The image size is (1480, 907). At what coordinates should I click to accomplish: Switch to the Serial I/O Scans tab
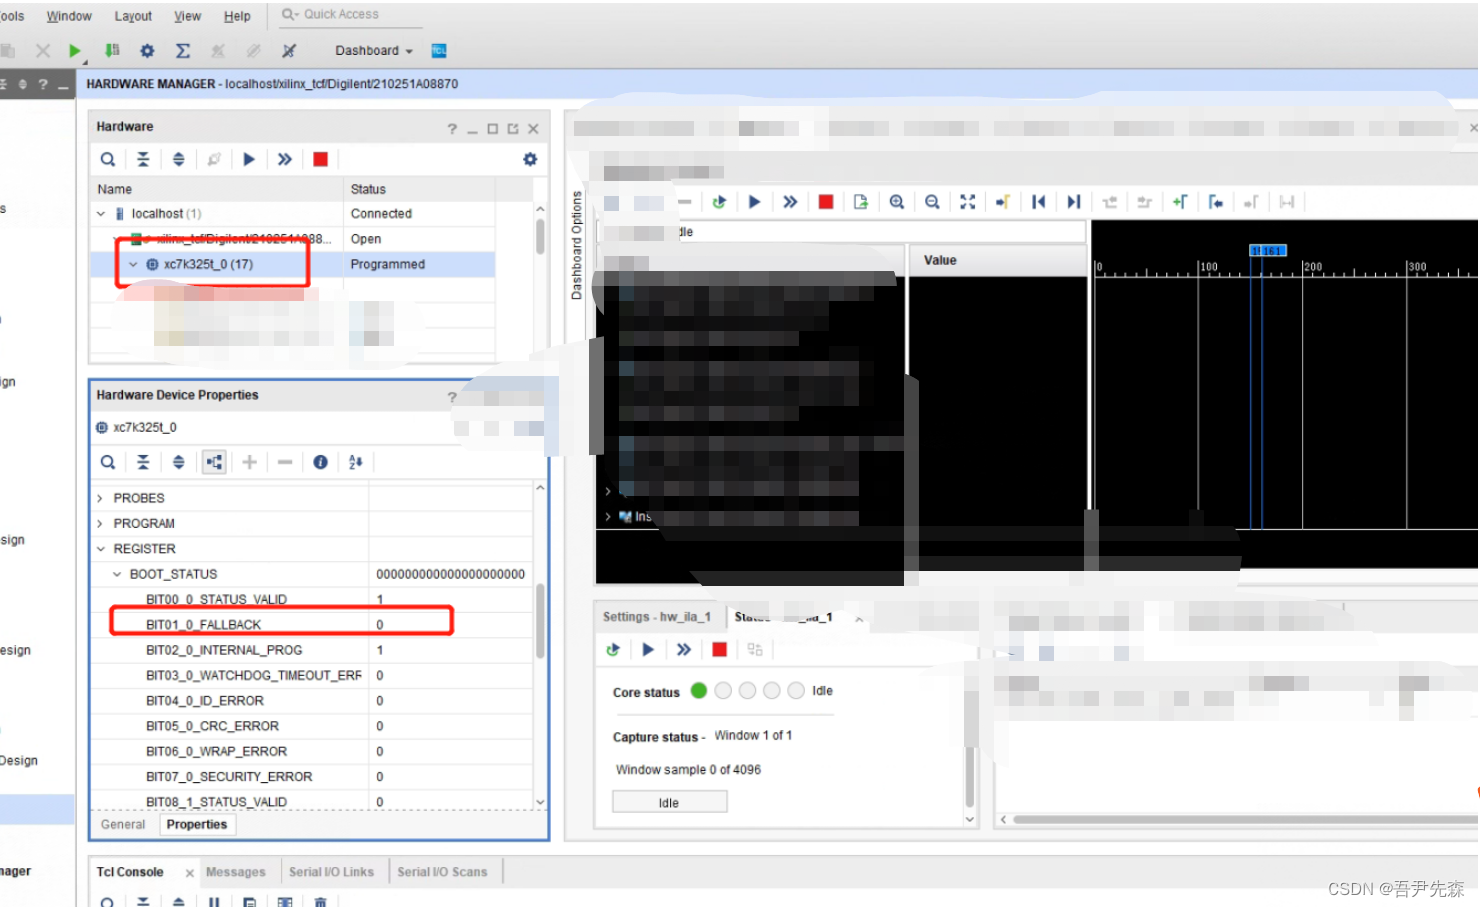point(444,871)
